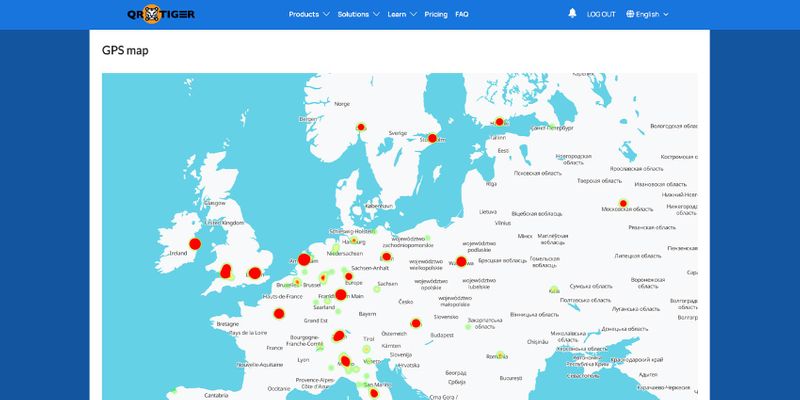This screenshot has height=400, width=800.
Task: Click the green hotspot over Romania
Action: click(500, 355)
